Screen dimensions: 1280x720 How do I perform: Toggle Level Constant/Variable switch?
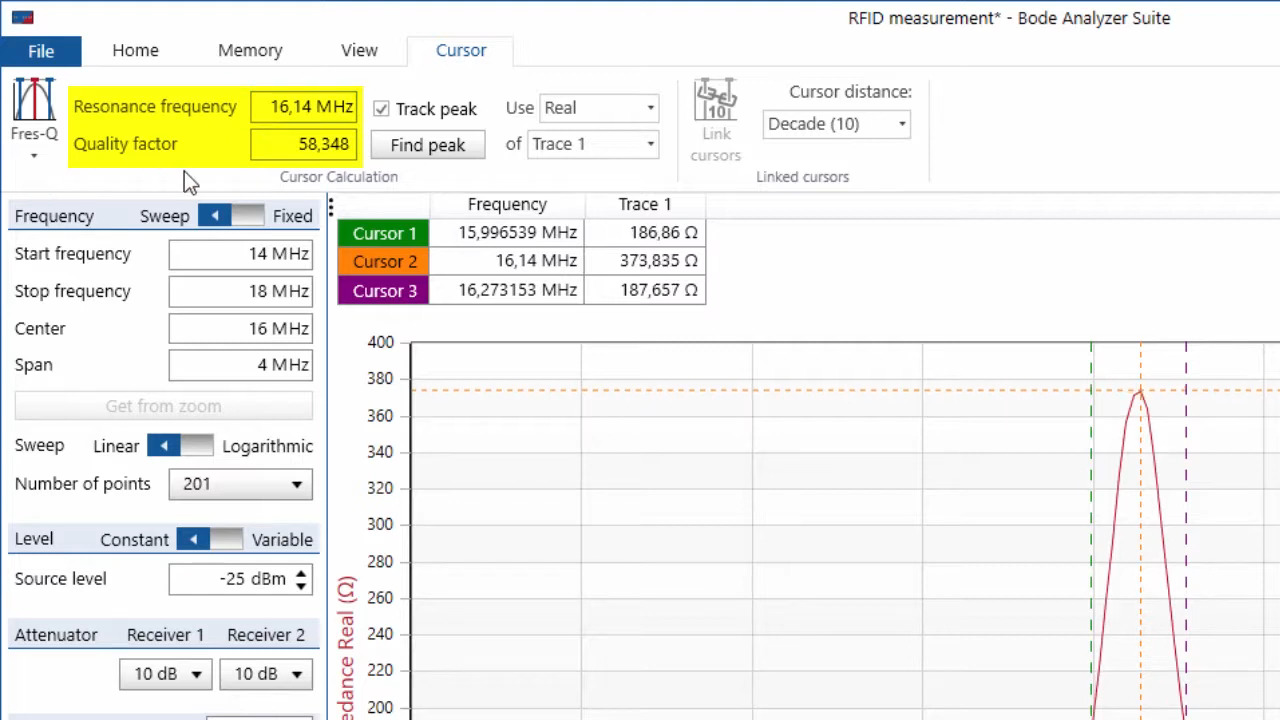click(x=209, y=540)
